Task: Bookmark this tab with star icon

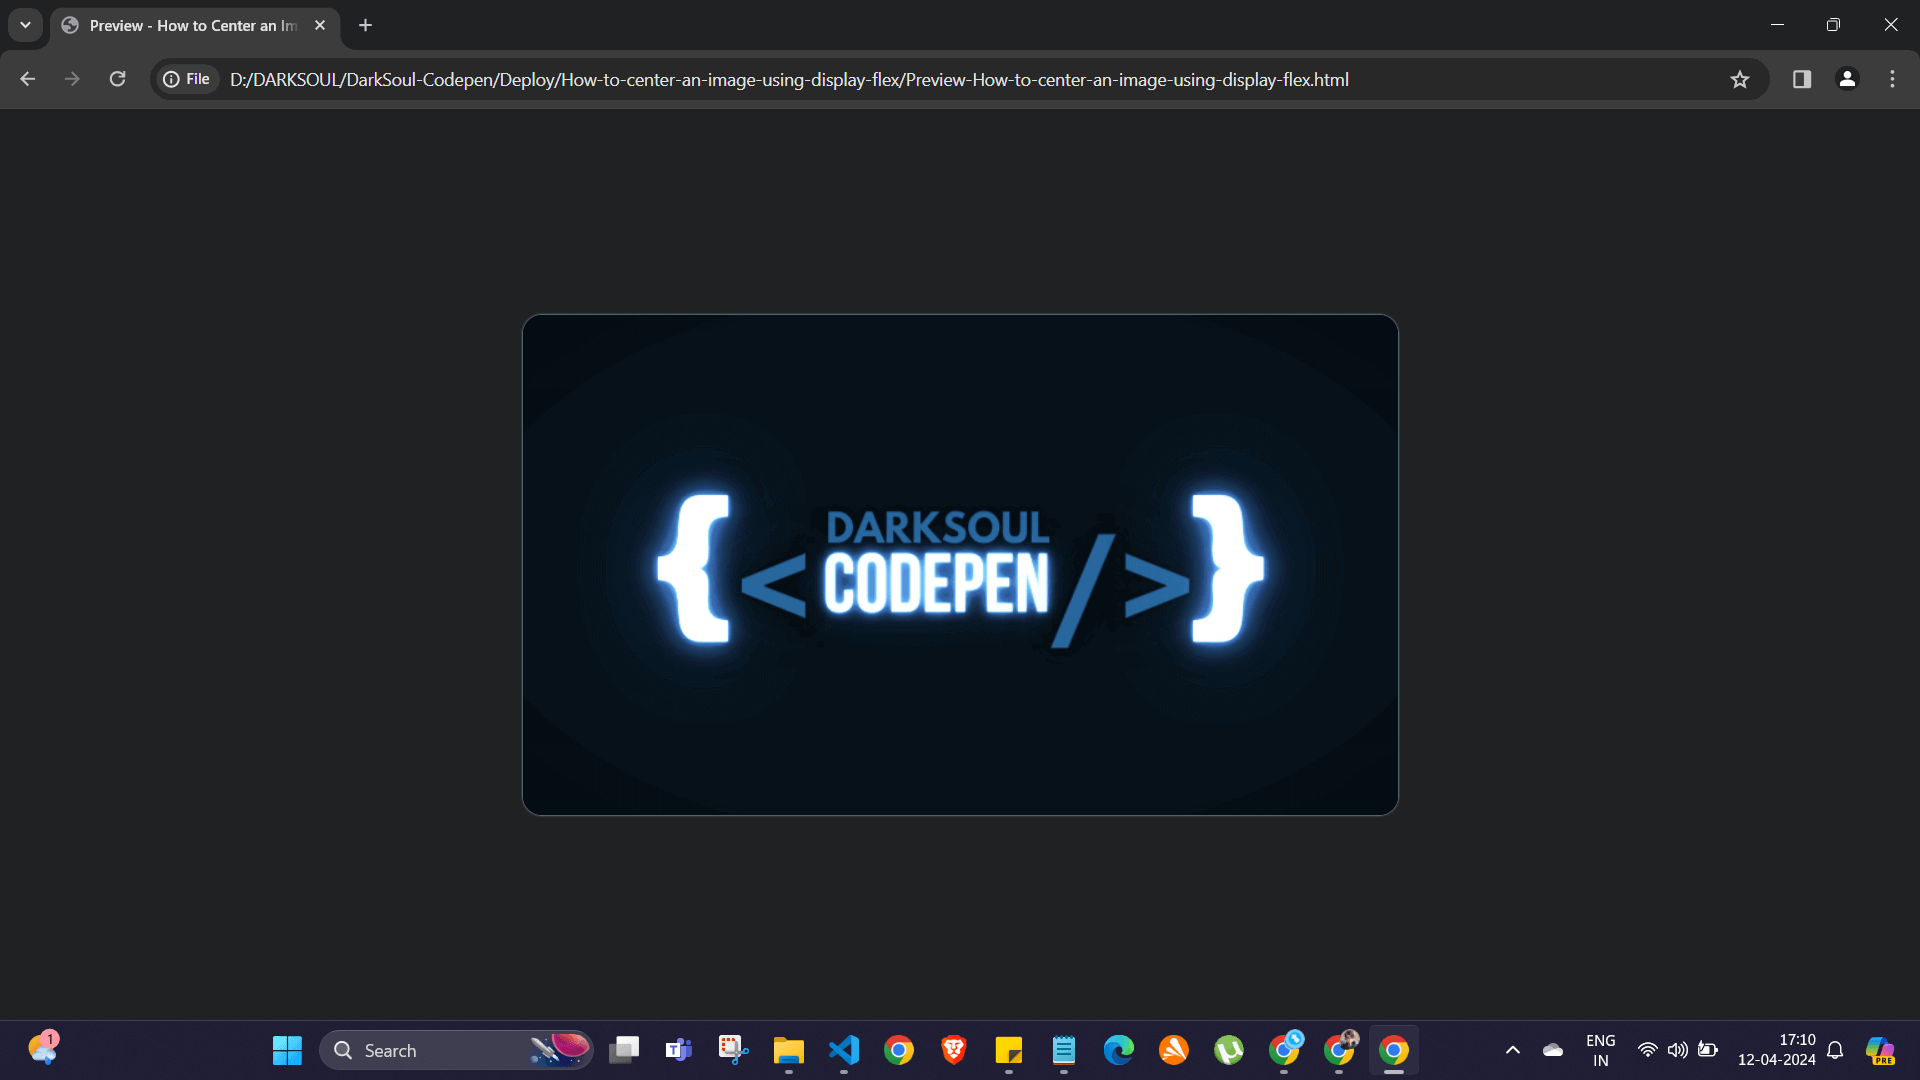Action: [1740, 79]
